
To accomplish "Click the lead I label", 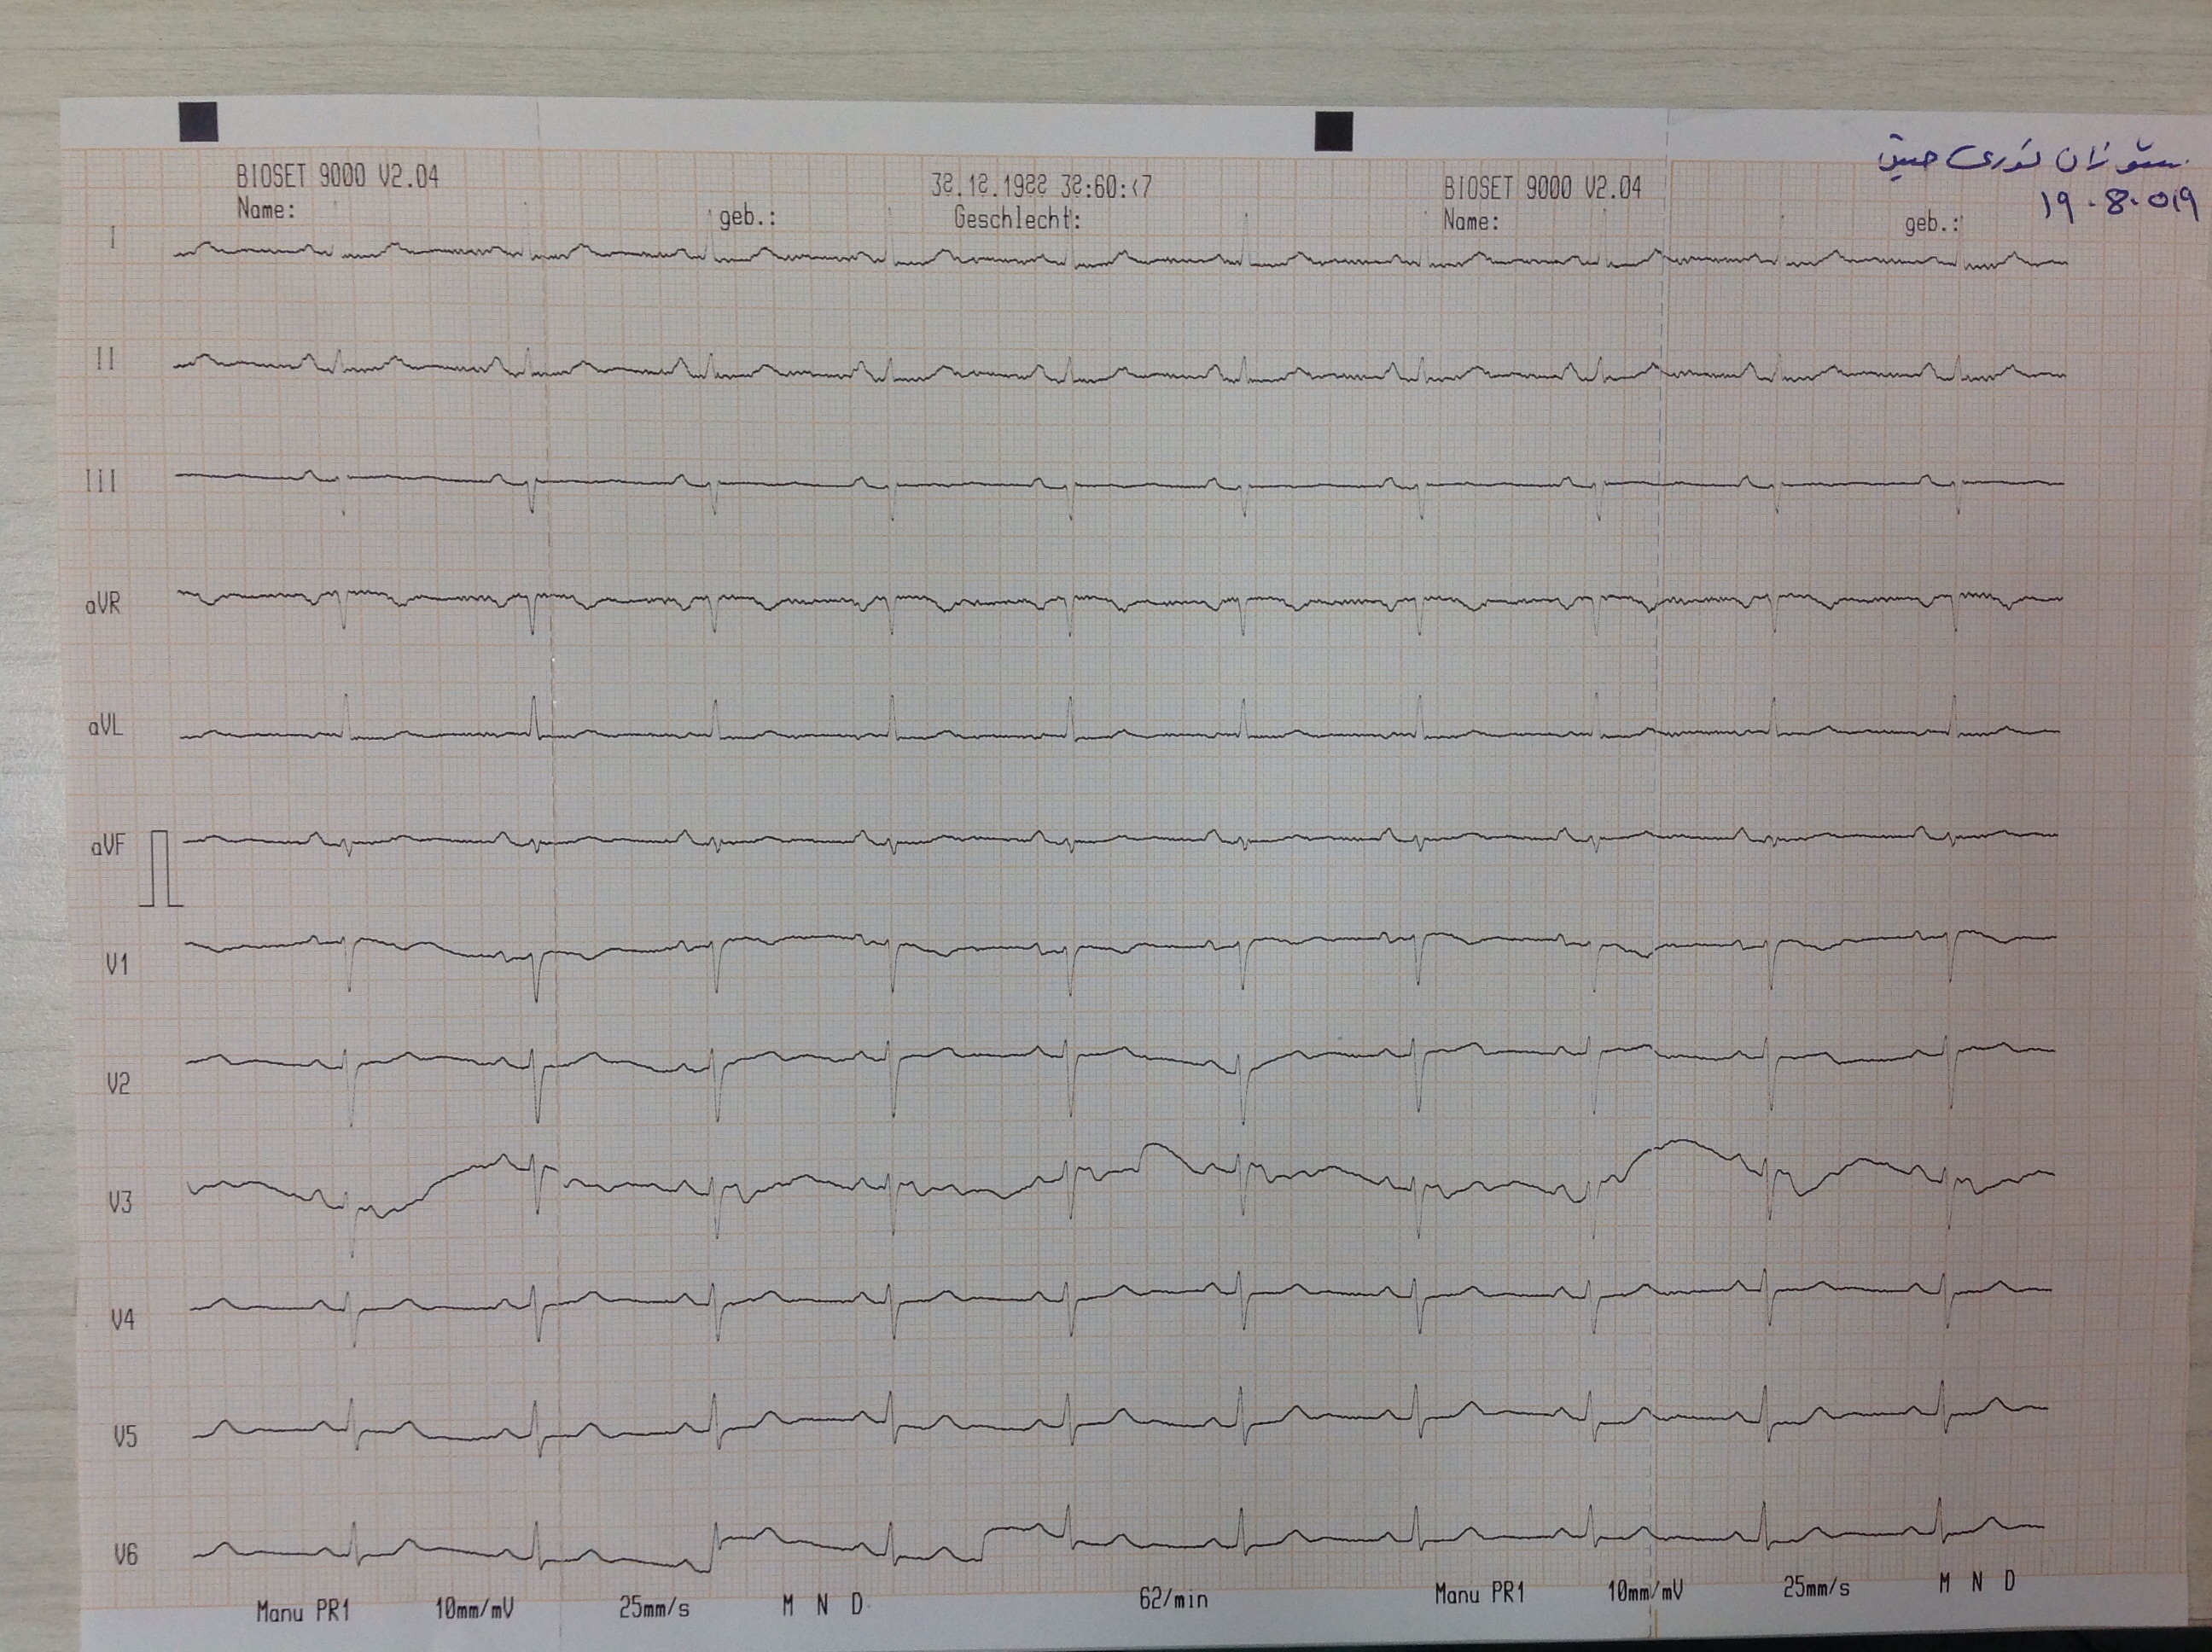I will (x=113, y=238).
